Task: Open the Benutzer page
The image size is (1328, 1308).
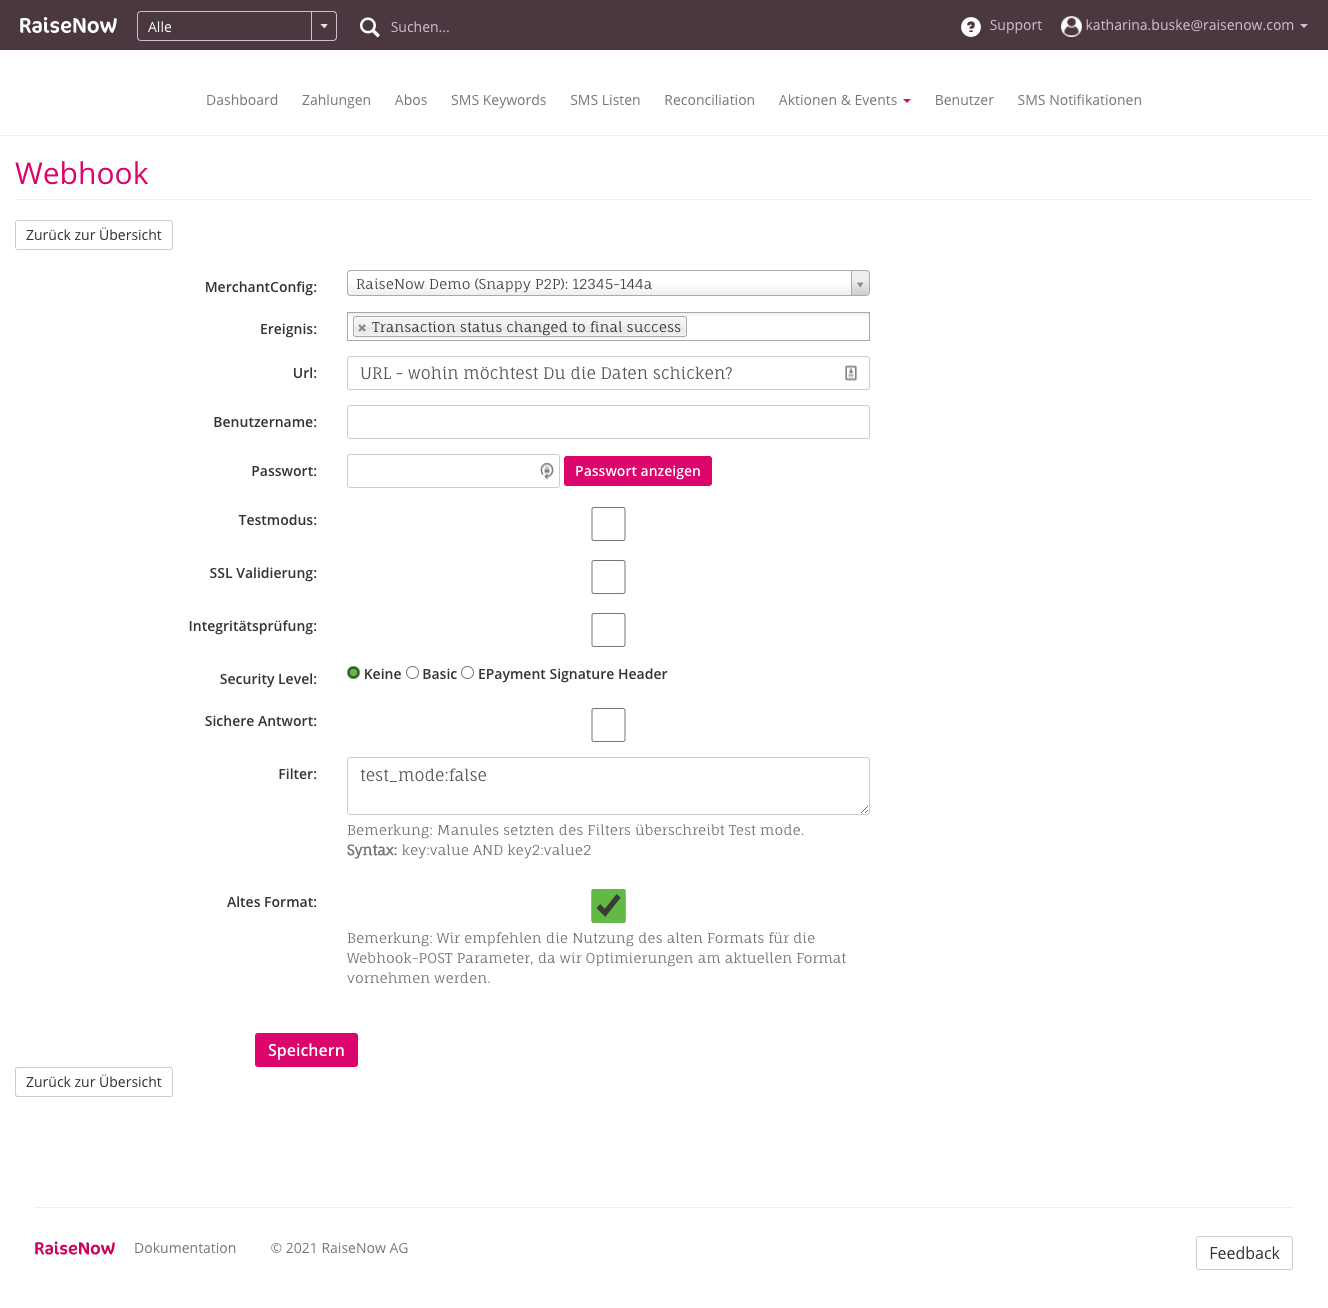Action: point(964,100)
